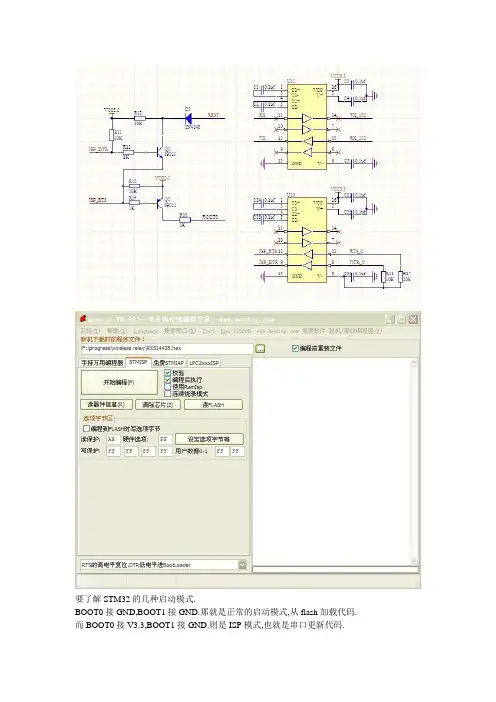Click the 开始编程(P) button
Image resolution: width=496 pixels, height=702 pixels.
119,383
